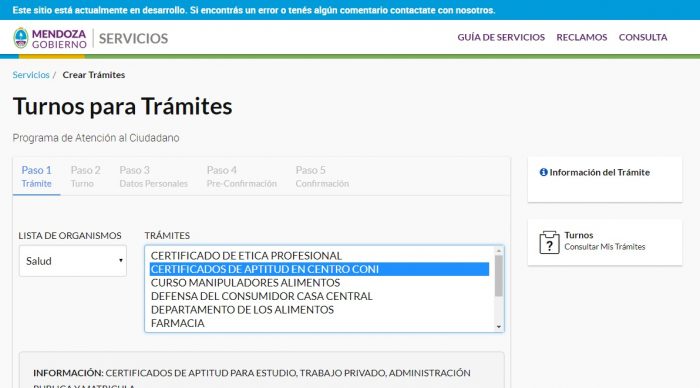Click the Turnos heading in sidebar card
700x388 pixels.
[579, 235]
